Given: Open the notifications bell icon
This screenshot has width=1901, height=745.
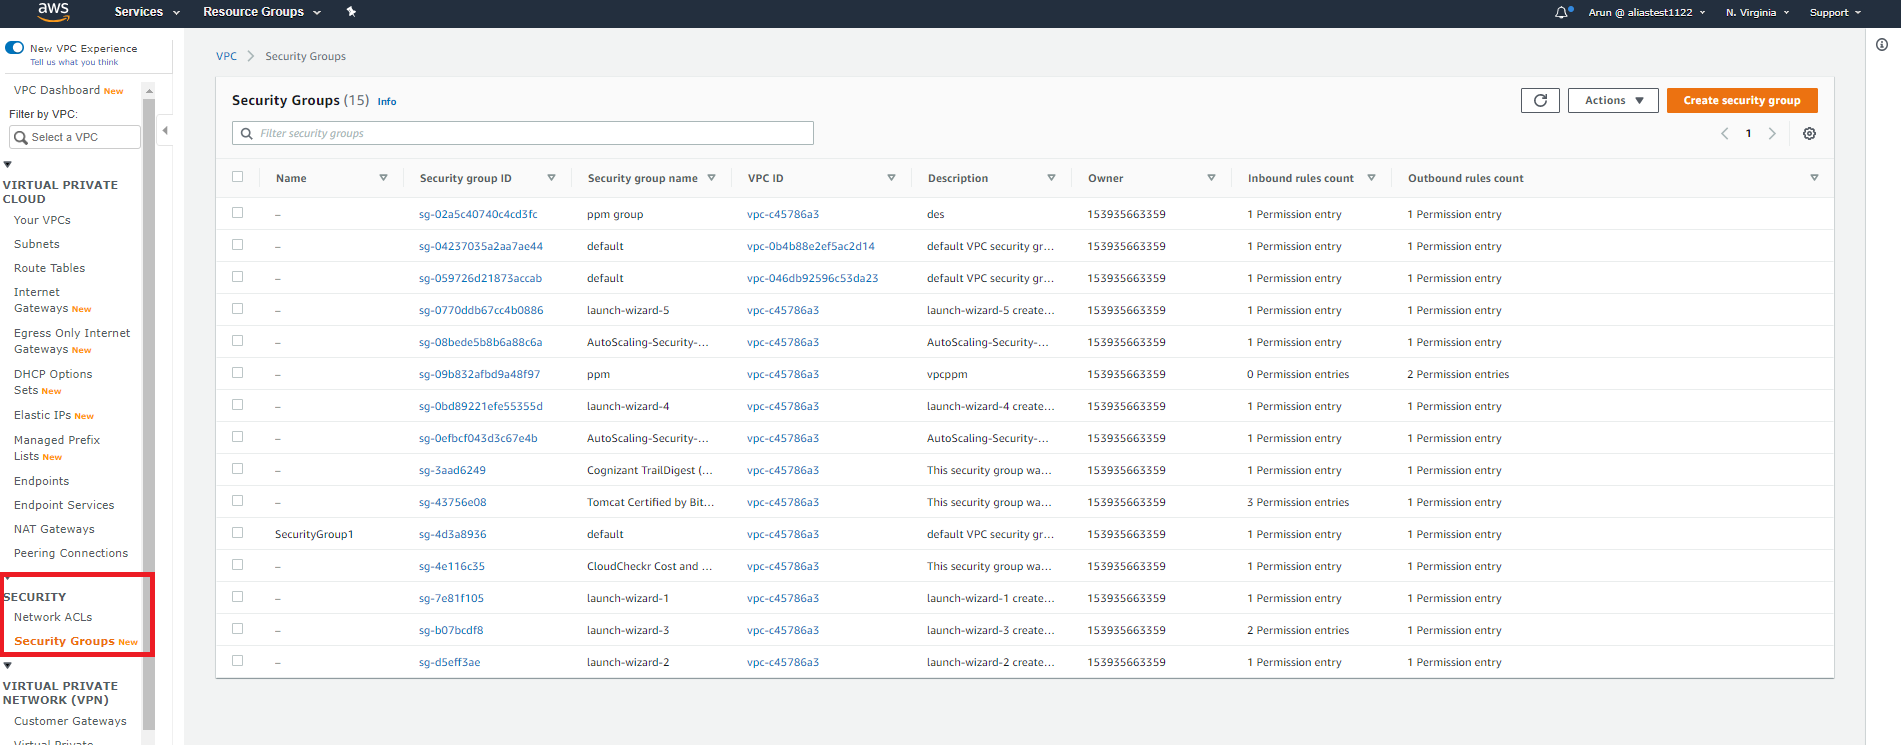Looking at the screenshot, I should [1561, 13].
